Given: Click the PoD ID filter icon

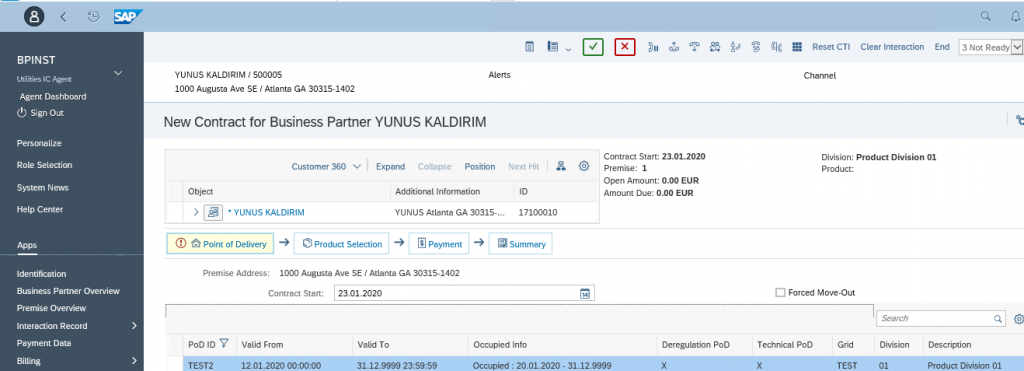Looking at the screenshot, I should point(224,342).
